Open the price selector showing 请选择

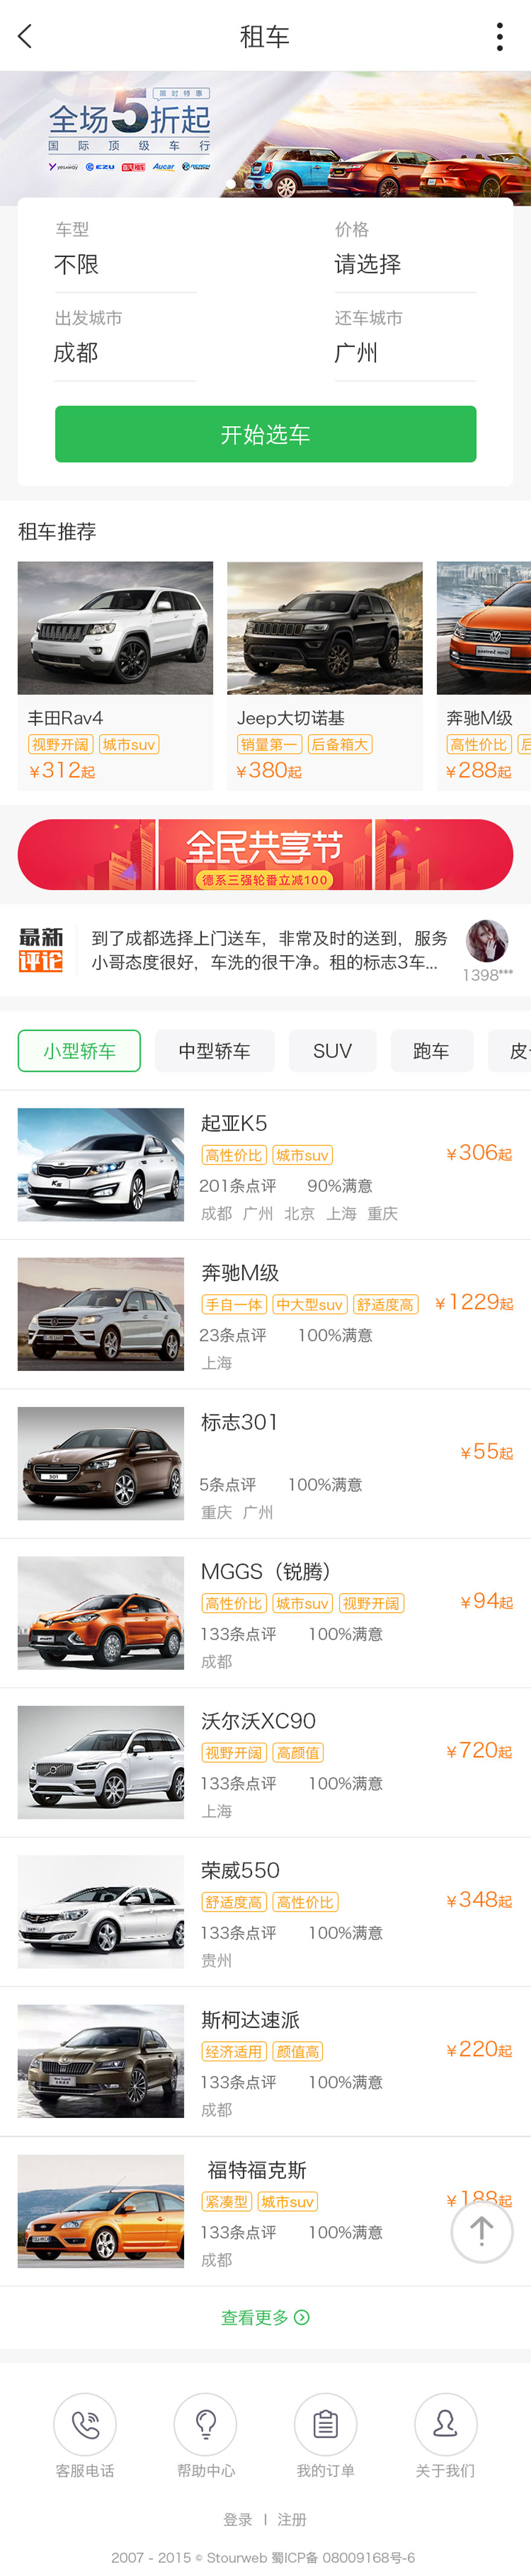pos(404,265)
